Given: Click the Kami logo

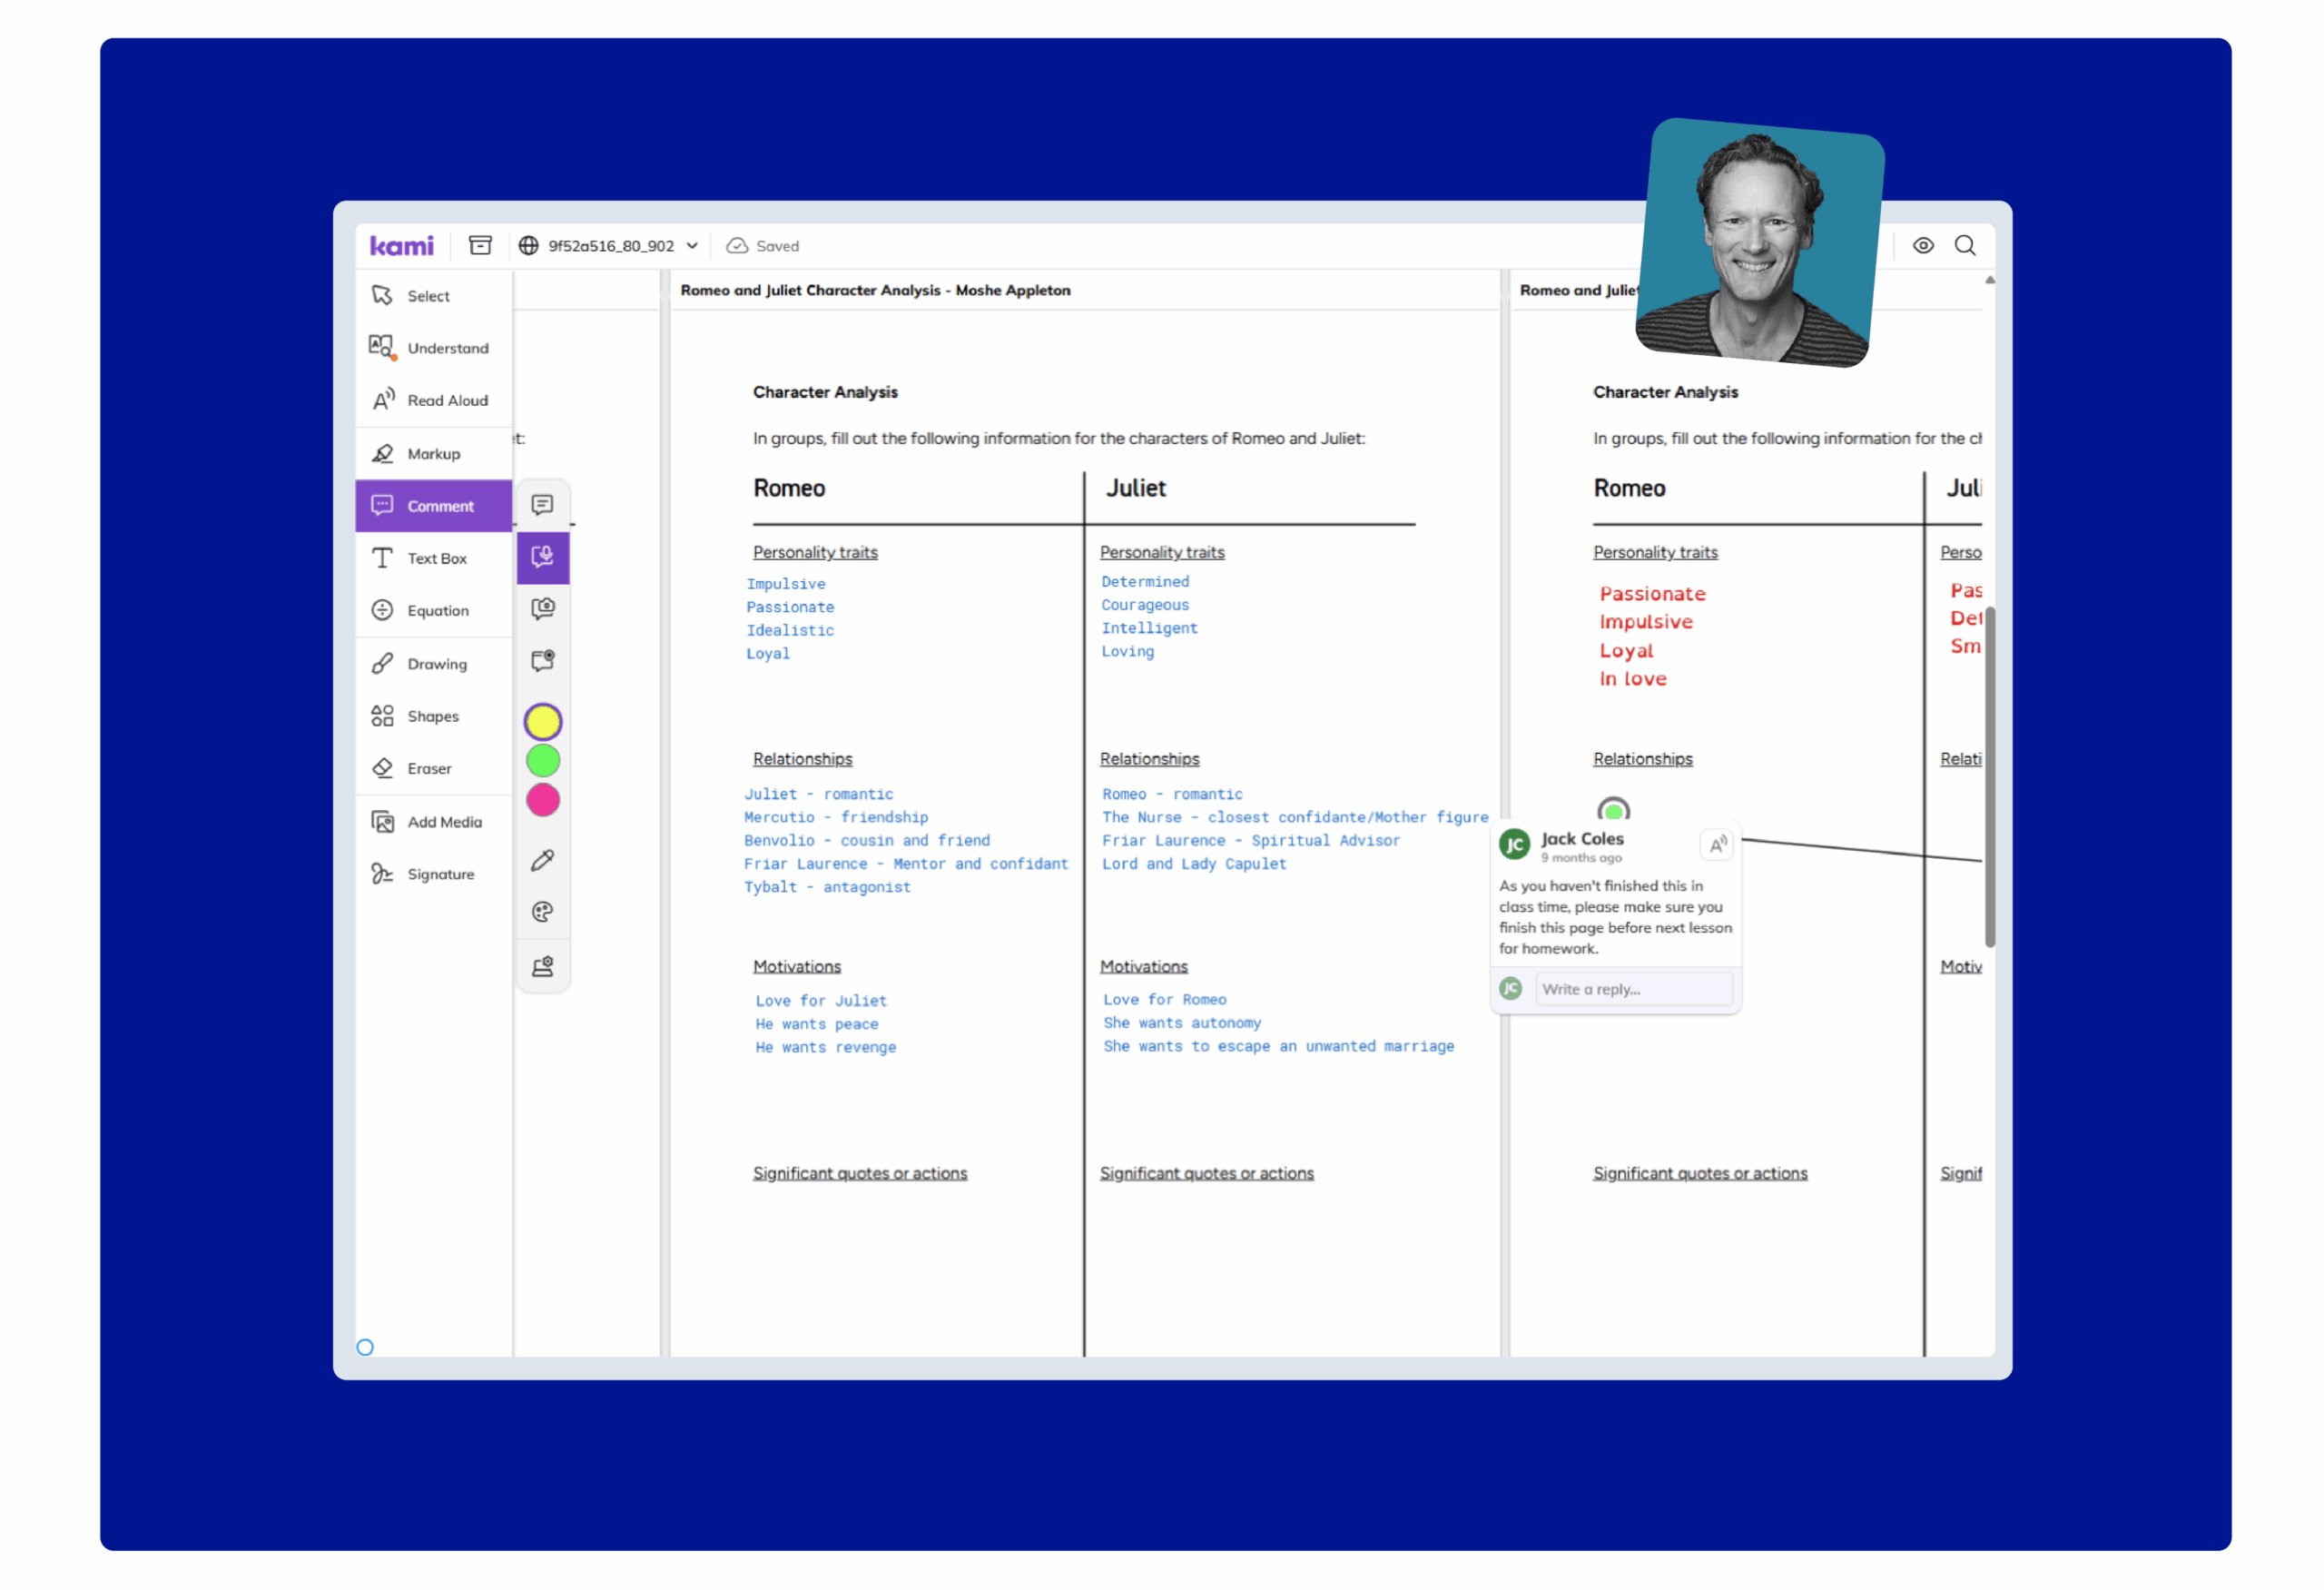Looking at the screenshot, I should point(401,245).
